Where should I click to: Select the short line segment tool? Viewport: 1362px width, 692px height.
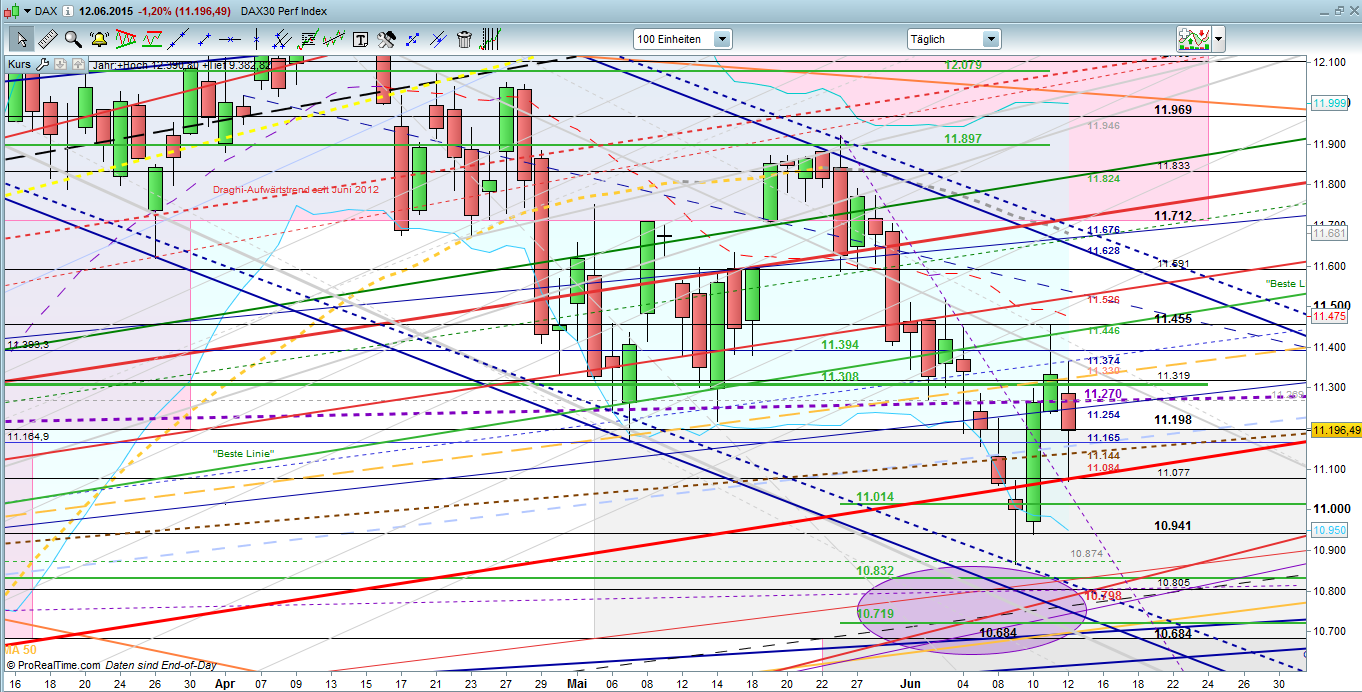204,39
